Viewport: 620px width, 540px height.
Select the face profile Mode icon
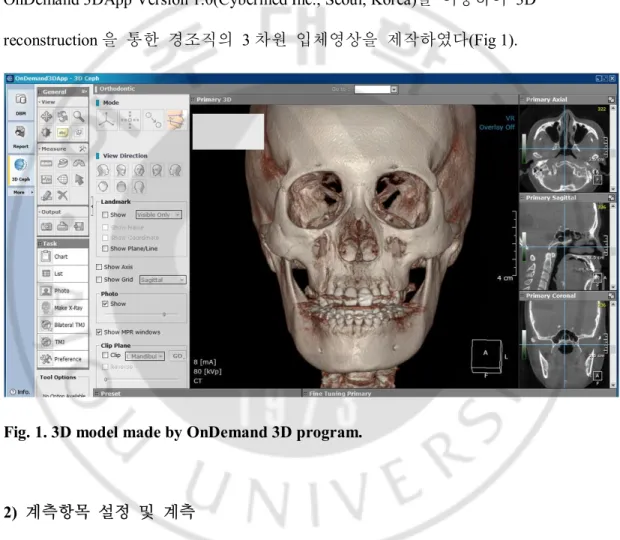tap(176, 120)
